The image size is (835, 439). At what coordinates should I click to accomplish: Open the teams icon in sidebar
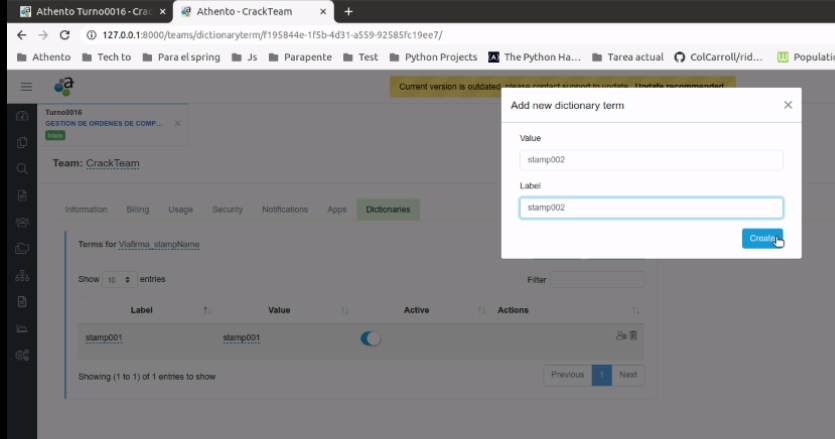pyautogui.click(x=22, y=221)
